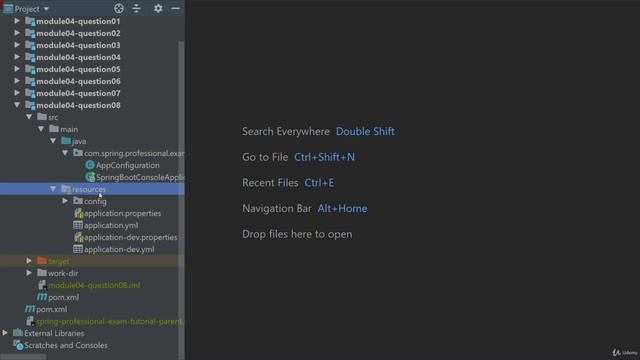Click SpringBootConsoleApplication class icon
Image resolution: width=640 pixels, height=360 pixels.
(x=90, y=177)
